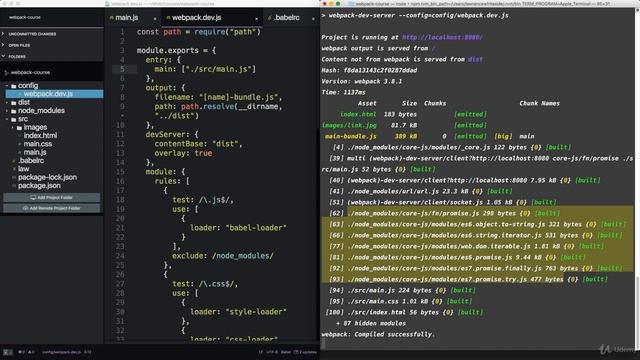Toggle the panel icon in the status bar's left corner
The width and height of the screenshot is (640, 360).
tap(8, 352)
